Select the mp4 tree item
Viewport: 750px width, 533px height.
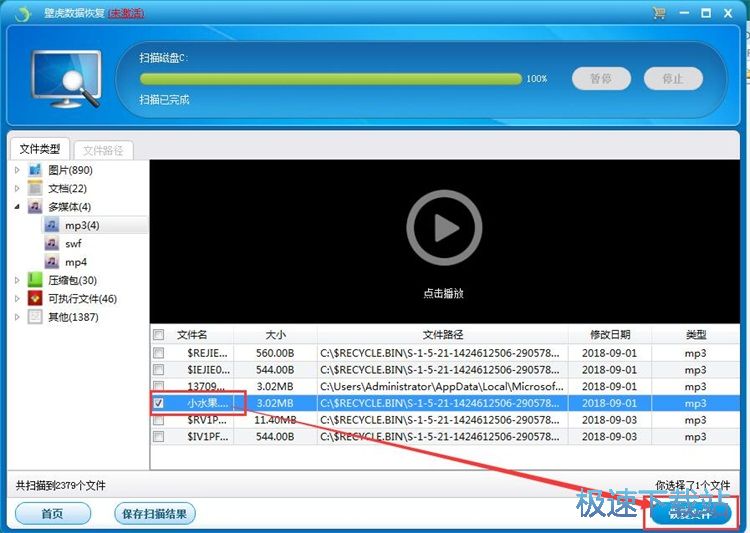coord(76,262)
